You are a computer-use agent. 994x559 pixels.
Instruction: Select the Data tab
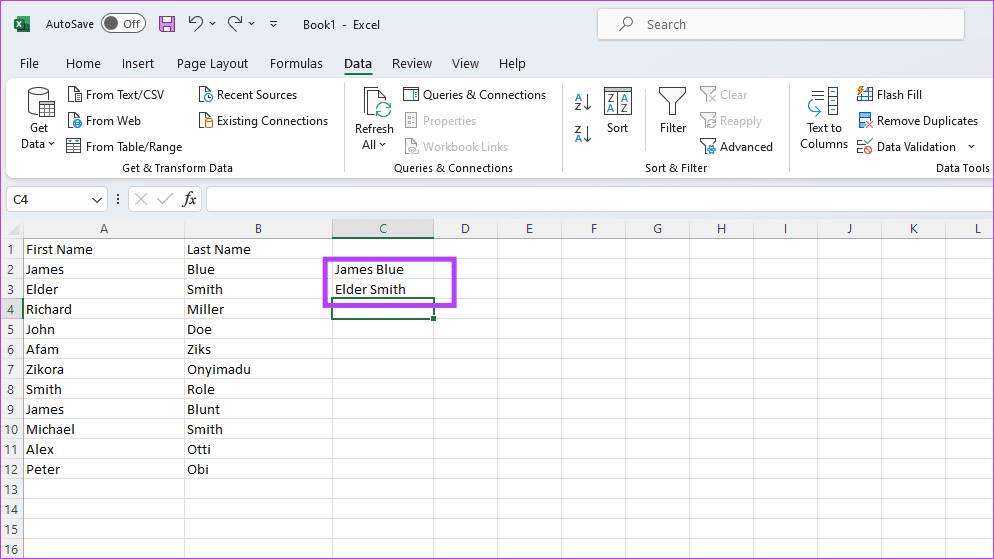(x=358, y=63)
